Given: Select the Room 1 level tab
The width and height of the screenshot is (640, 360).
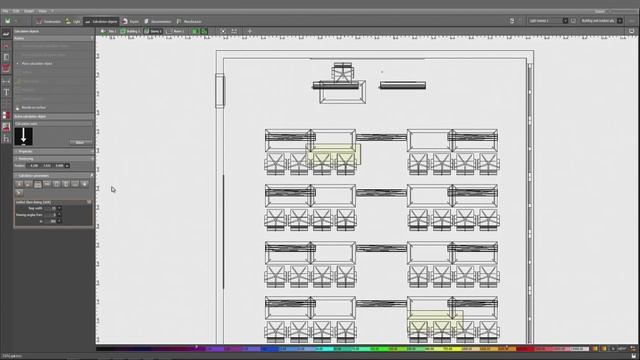Looking at the screenshot, I should pos(176,31).
